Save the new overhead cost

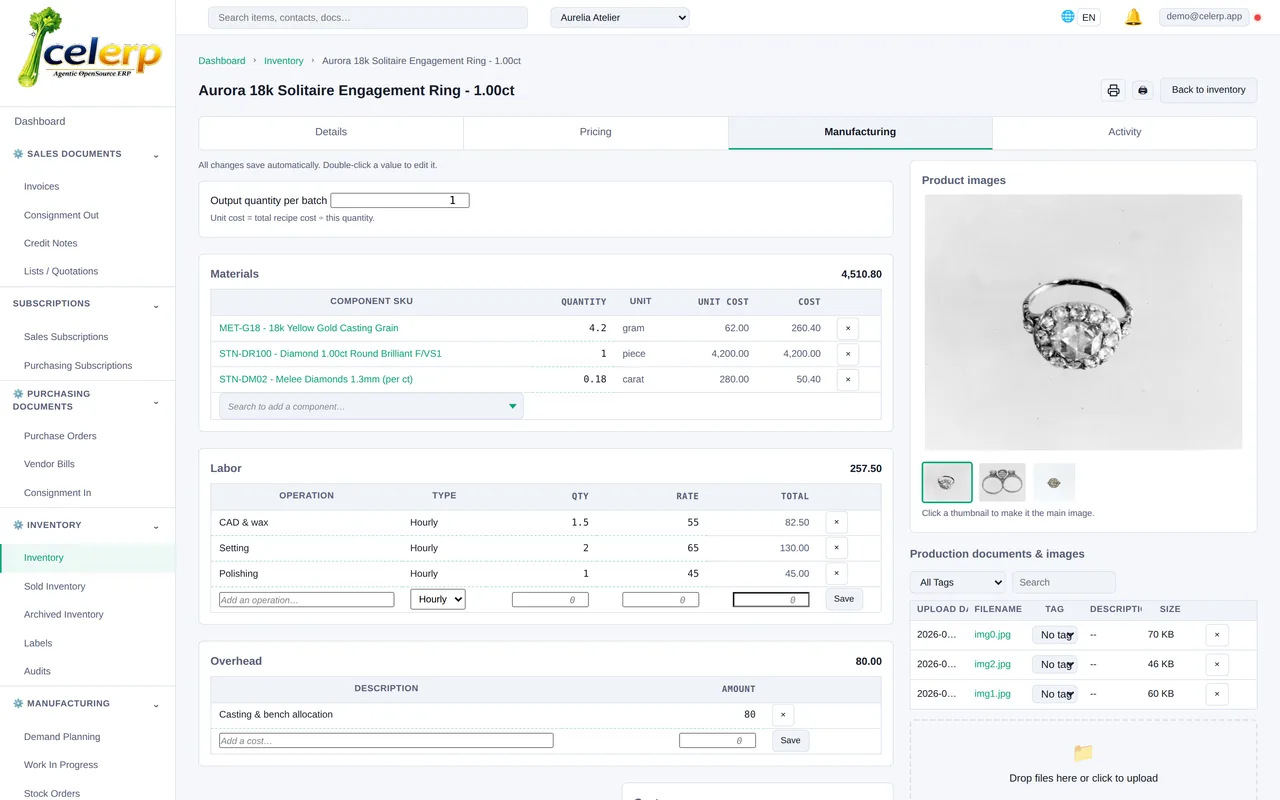[790, 741]
